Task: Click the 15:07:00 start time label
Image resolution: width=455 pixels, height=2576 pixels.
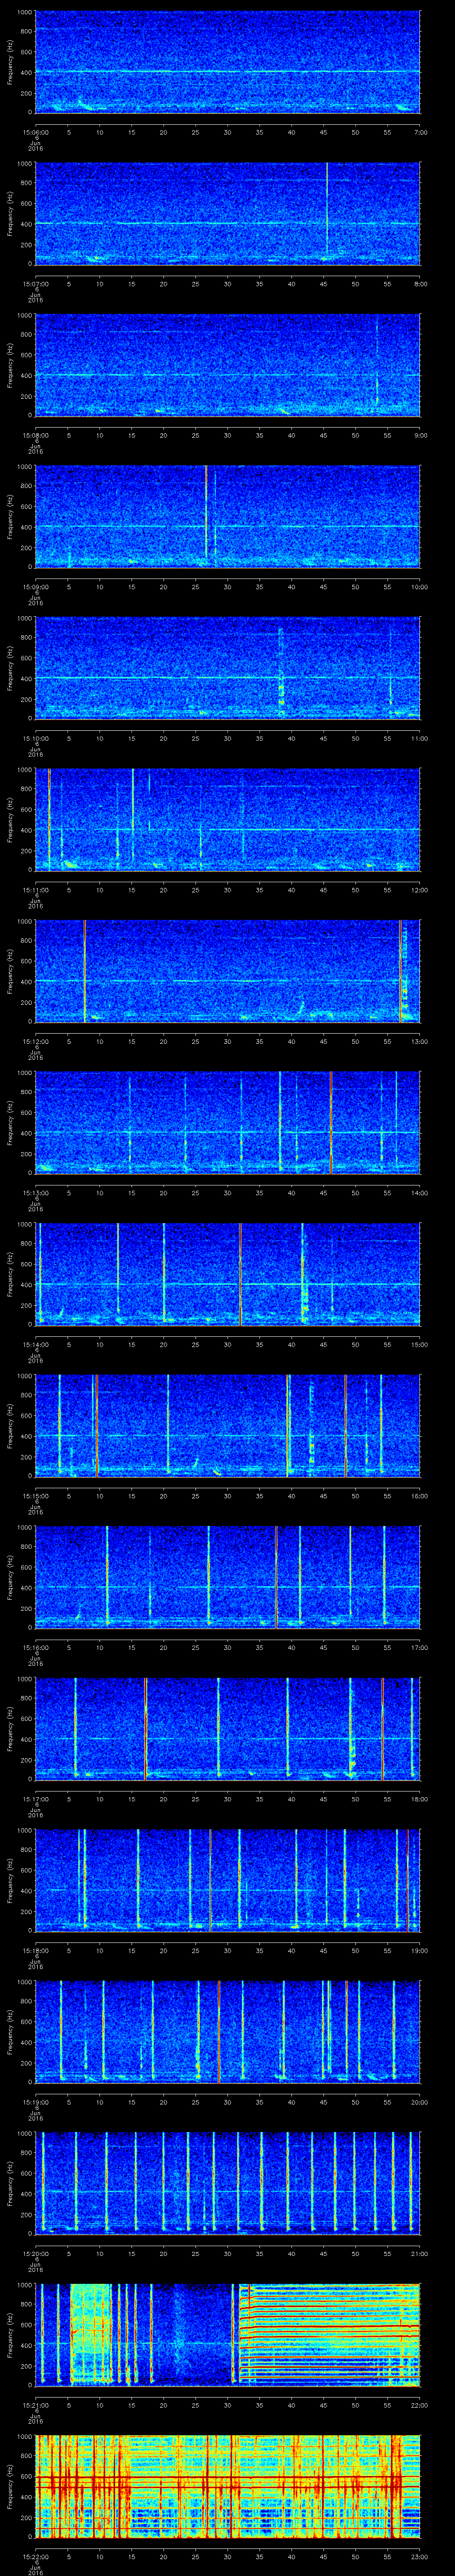Action: 36,284
